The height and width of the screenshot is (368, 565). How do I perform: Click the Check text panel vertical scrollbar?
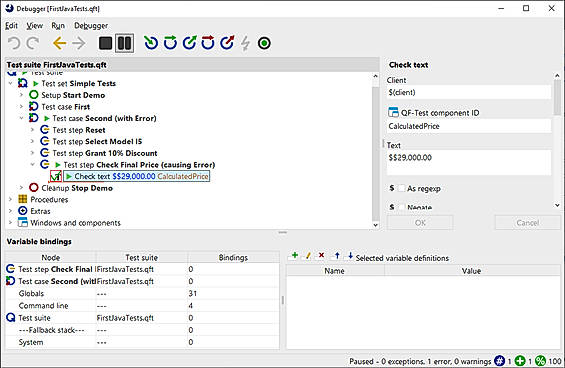click(557, 97)
